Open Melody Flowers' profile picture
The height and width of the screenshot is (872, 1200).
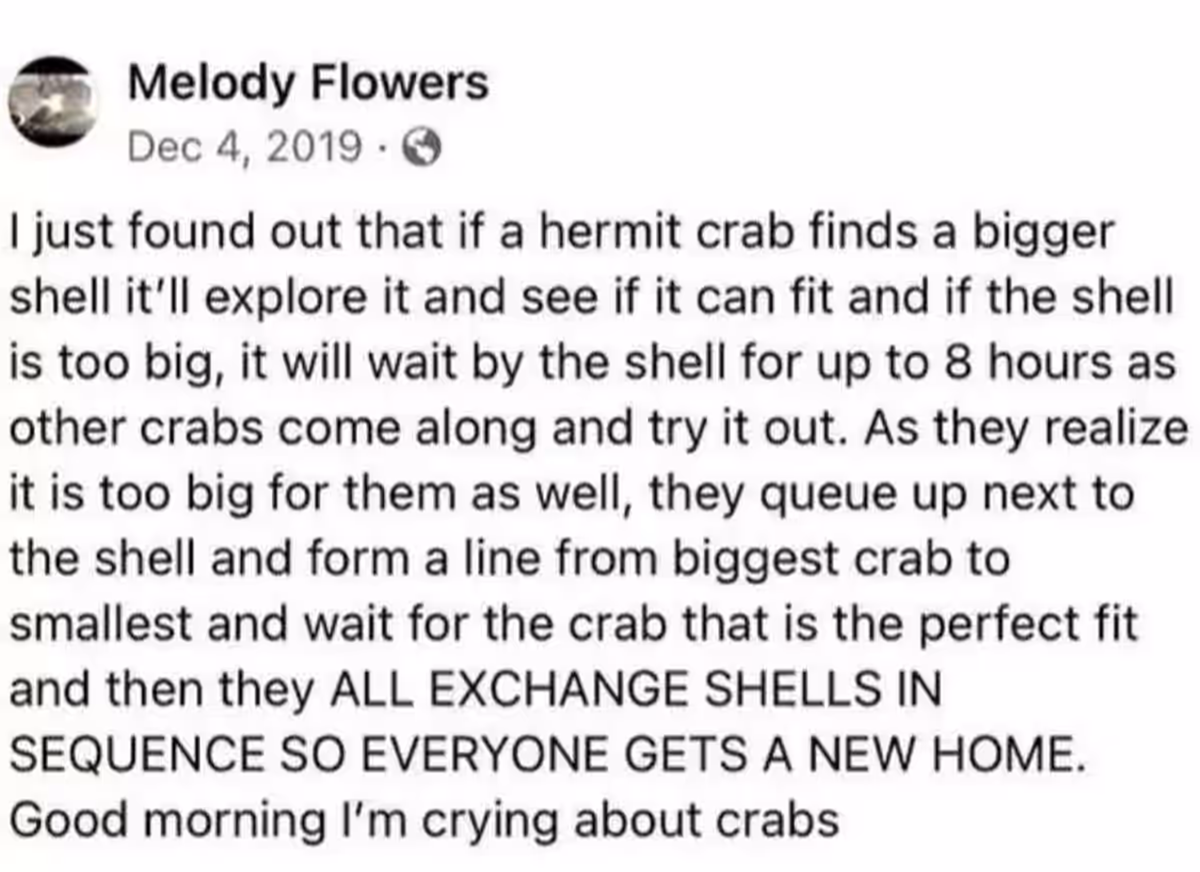click(54, 102)
